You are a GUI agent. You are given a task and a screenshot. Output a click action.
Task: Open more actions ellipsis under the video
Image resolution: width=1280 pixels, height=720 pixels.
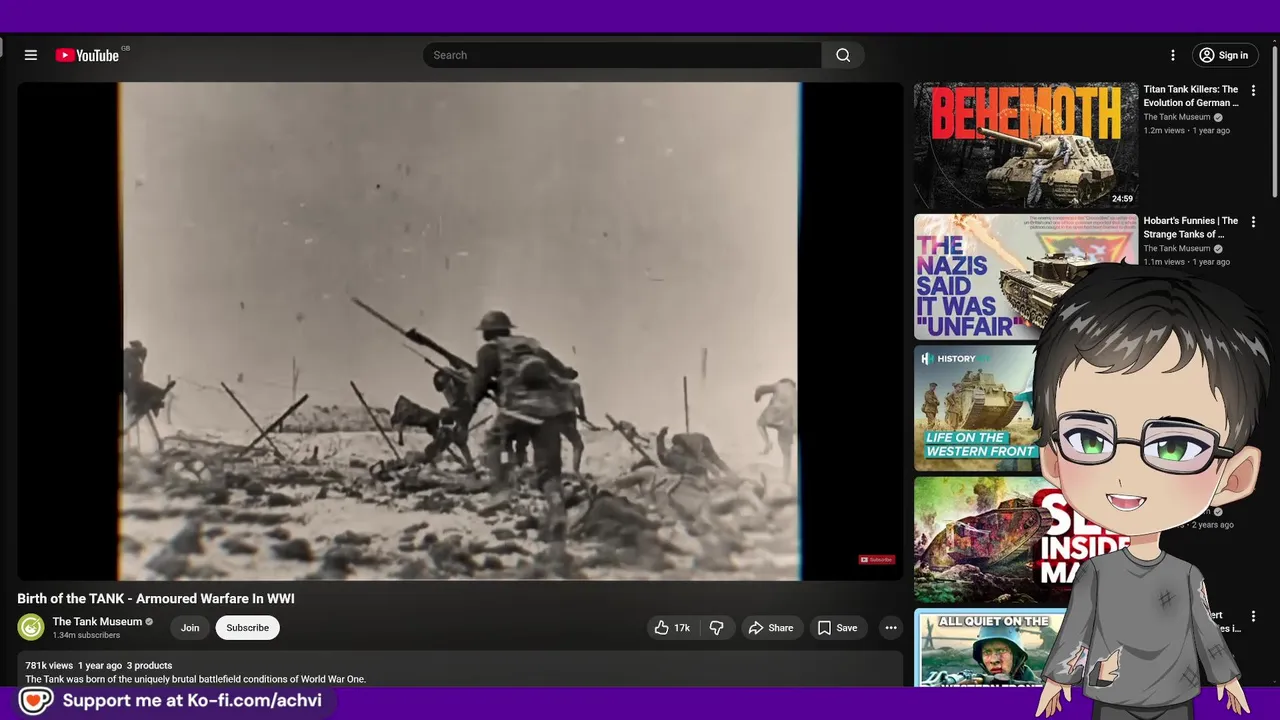coord(890,628)
